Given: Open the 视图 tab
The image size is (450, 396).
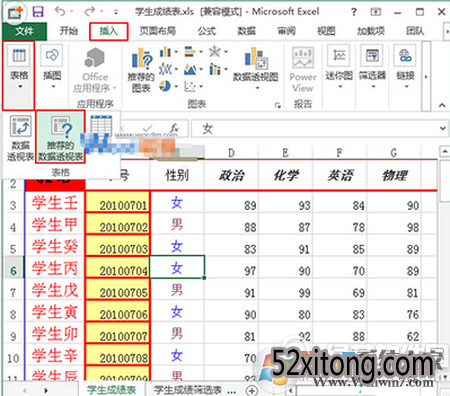Looking at the screenshot, I should [x=326, y=31].
